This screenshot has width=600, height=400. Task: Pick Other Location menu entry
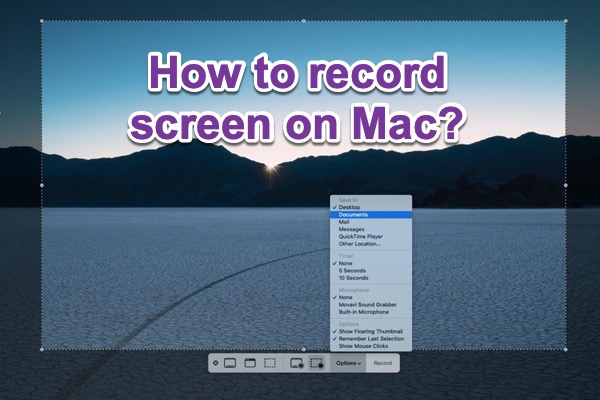[359, 244]
